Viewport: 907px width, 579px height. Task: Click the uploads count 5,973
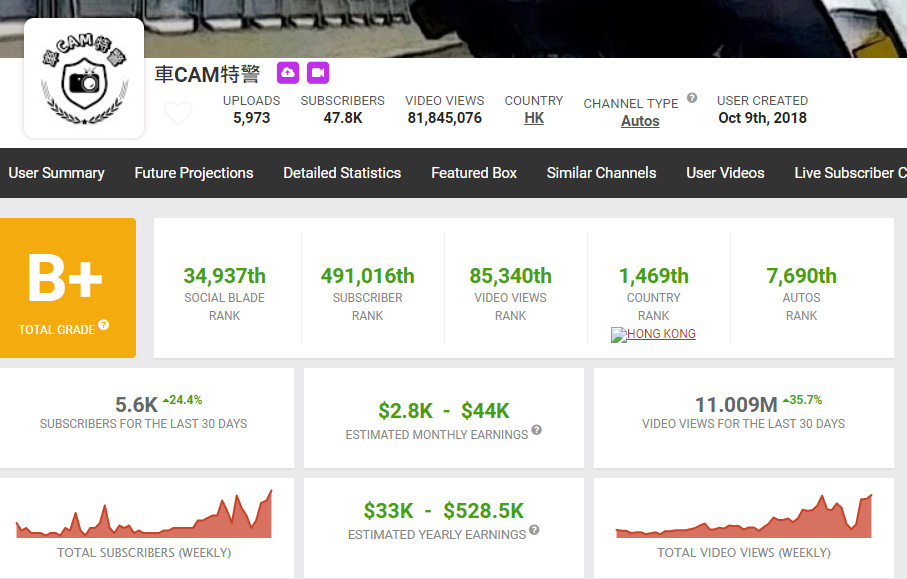(252, 118)
